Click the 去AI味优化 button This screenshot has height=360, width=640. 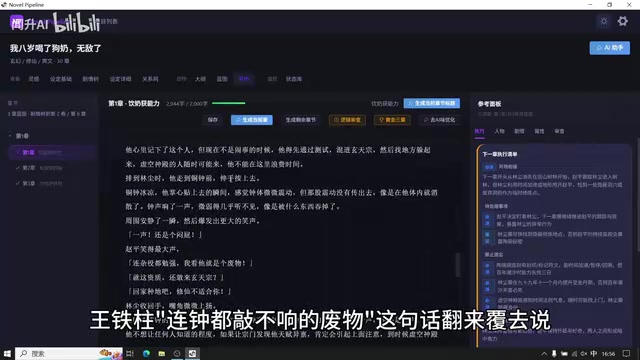[439, 120]
